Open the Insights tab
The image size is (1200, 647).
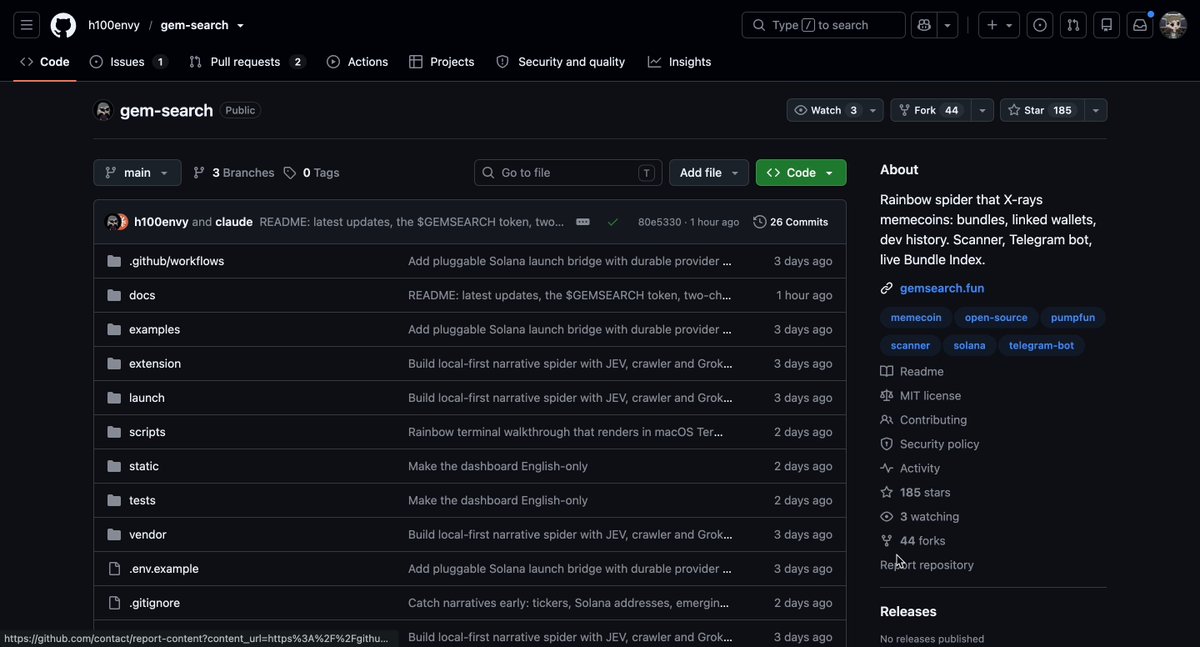point(679,62)
